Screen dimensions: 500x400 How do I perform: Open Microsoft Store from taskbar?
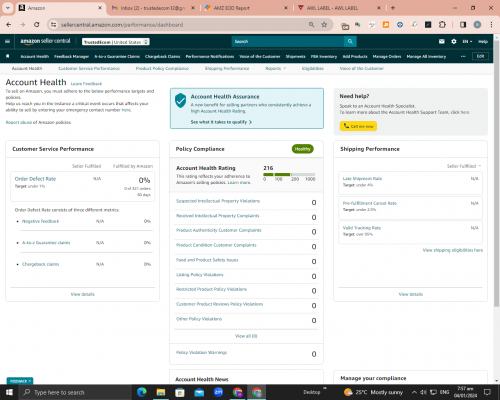coord(180,392)
